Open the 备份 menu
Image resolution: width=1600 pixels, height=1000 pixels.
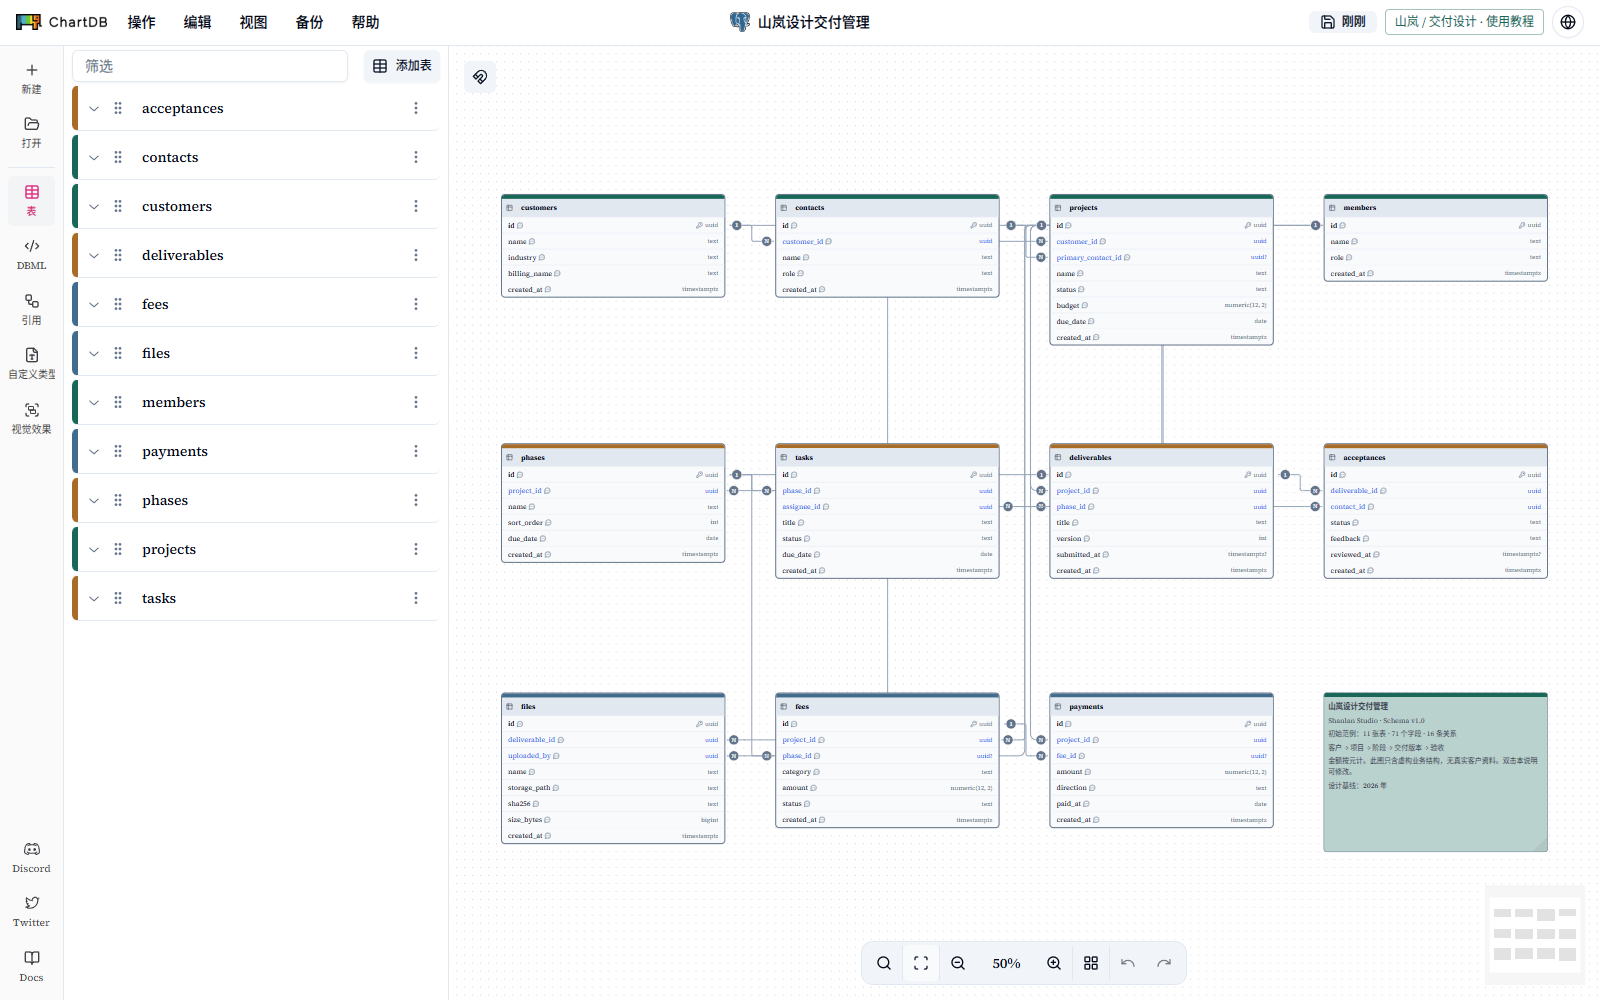[x=309, y=22]
